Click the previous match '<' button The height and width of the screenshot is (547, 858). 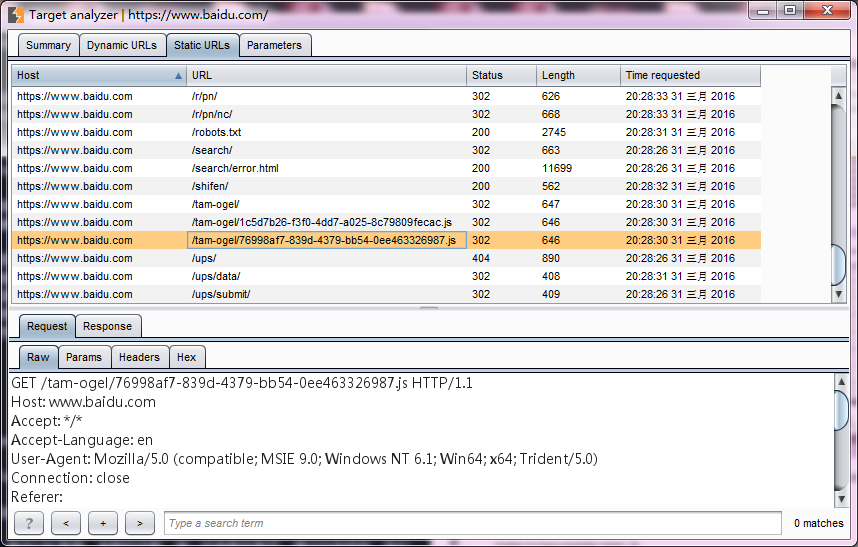(66, 523)
